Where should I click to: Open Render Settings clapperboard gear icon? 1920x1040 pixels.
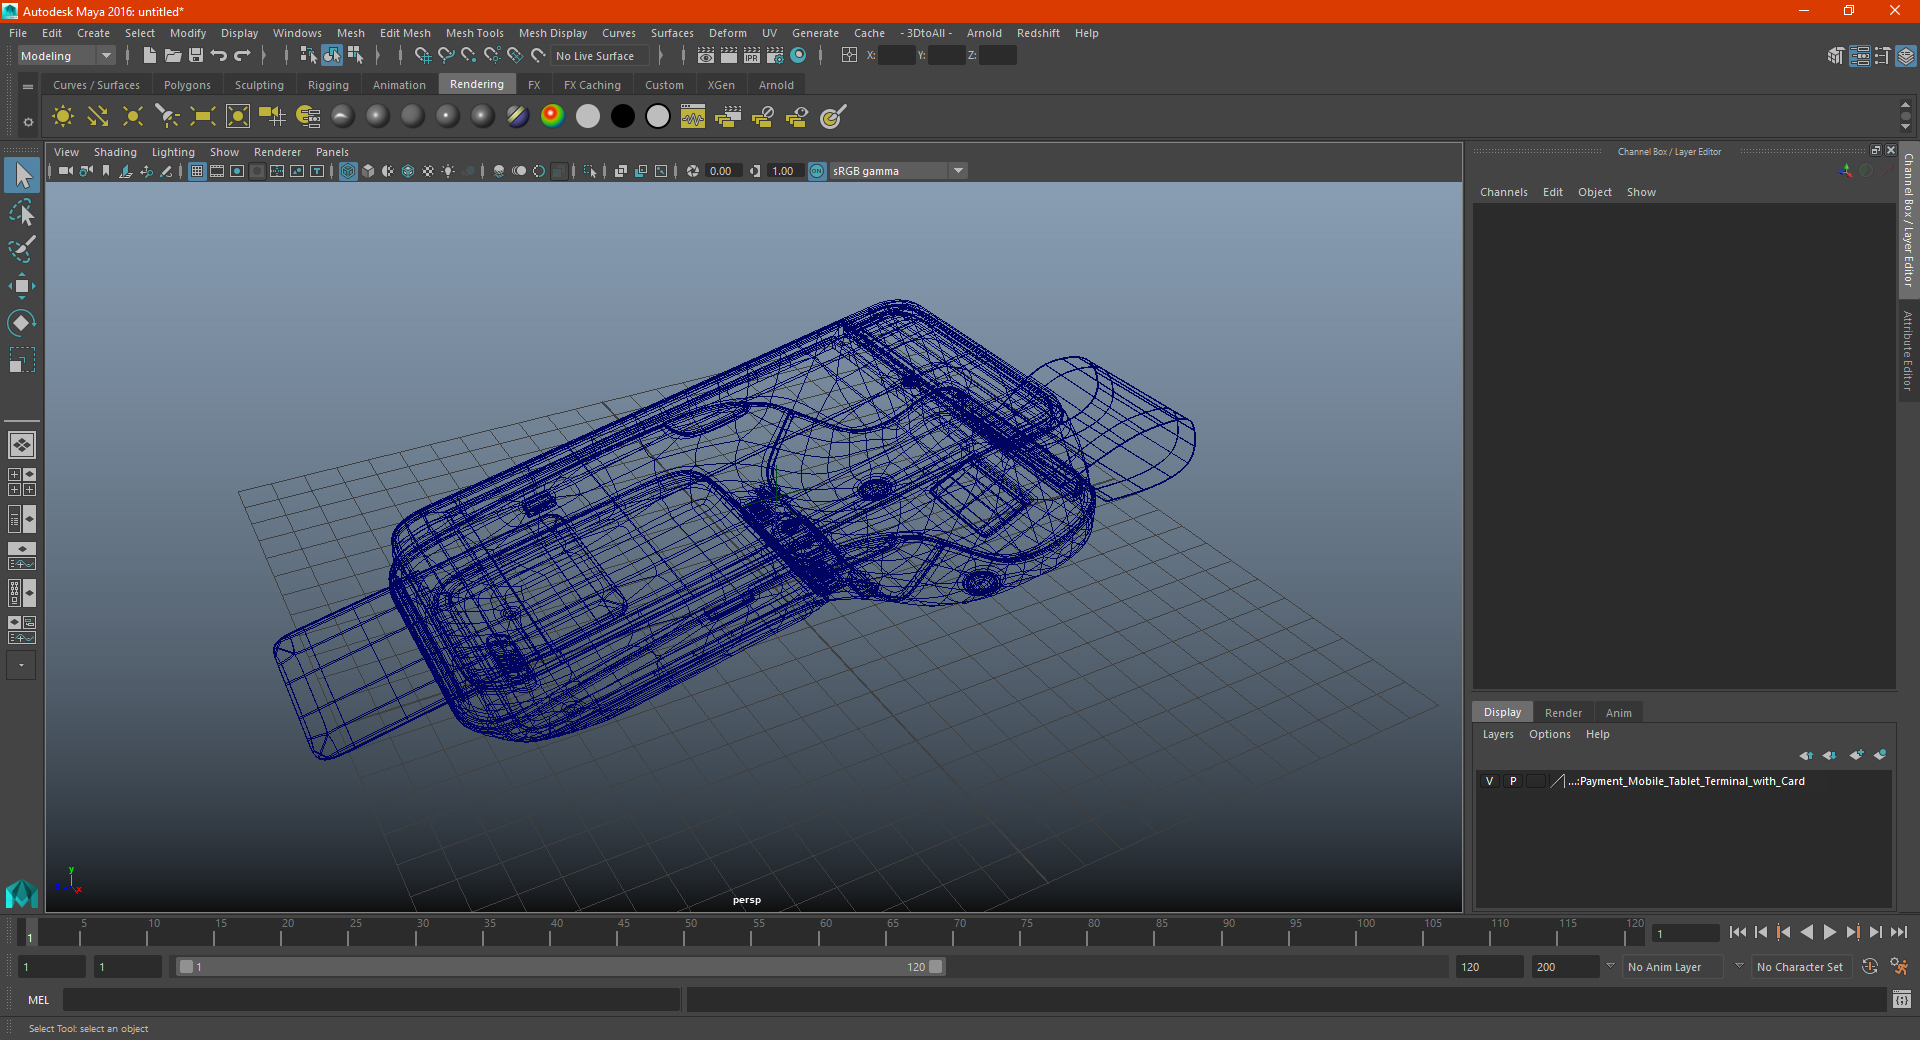click(x=775, y=56)
